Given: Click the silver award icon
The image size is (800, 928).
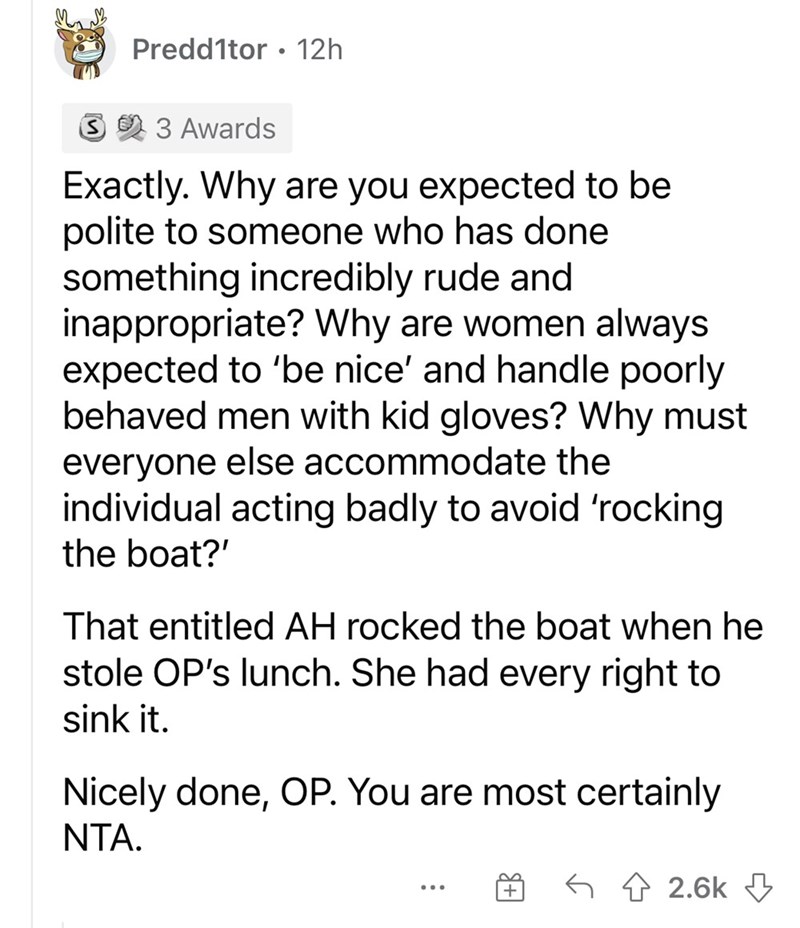Looking at the screenshot, I should (x=91, y=128).
